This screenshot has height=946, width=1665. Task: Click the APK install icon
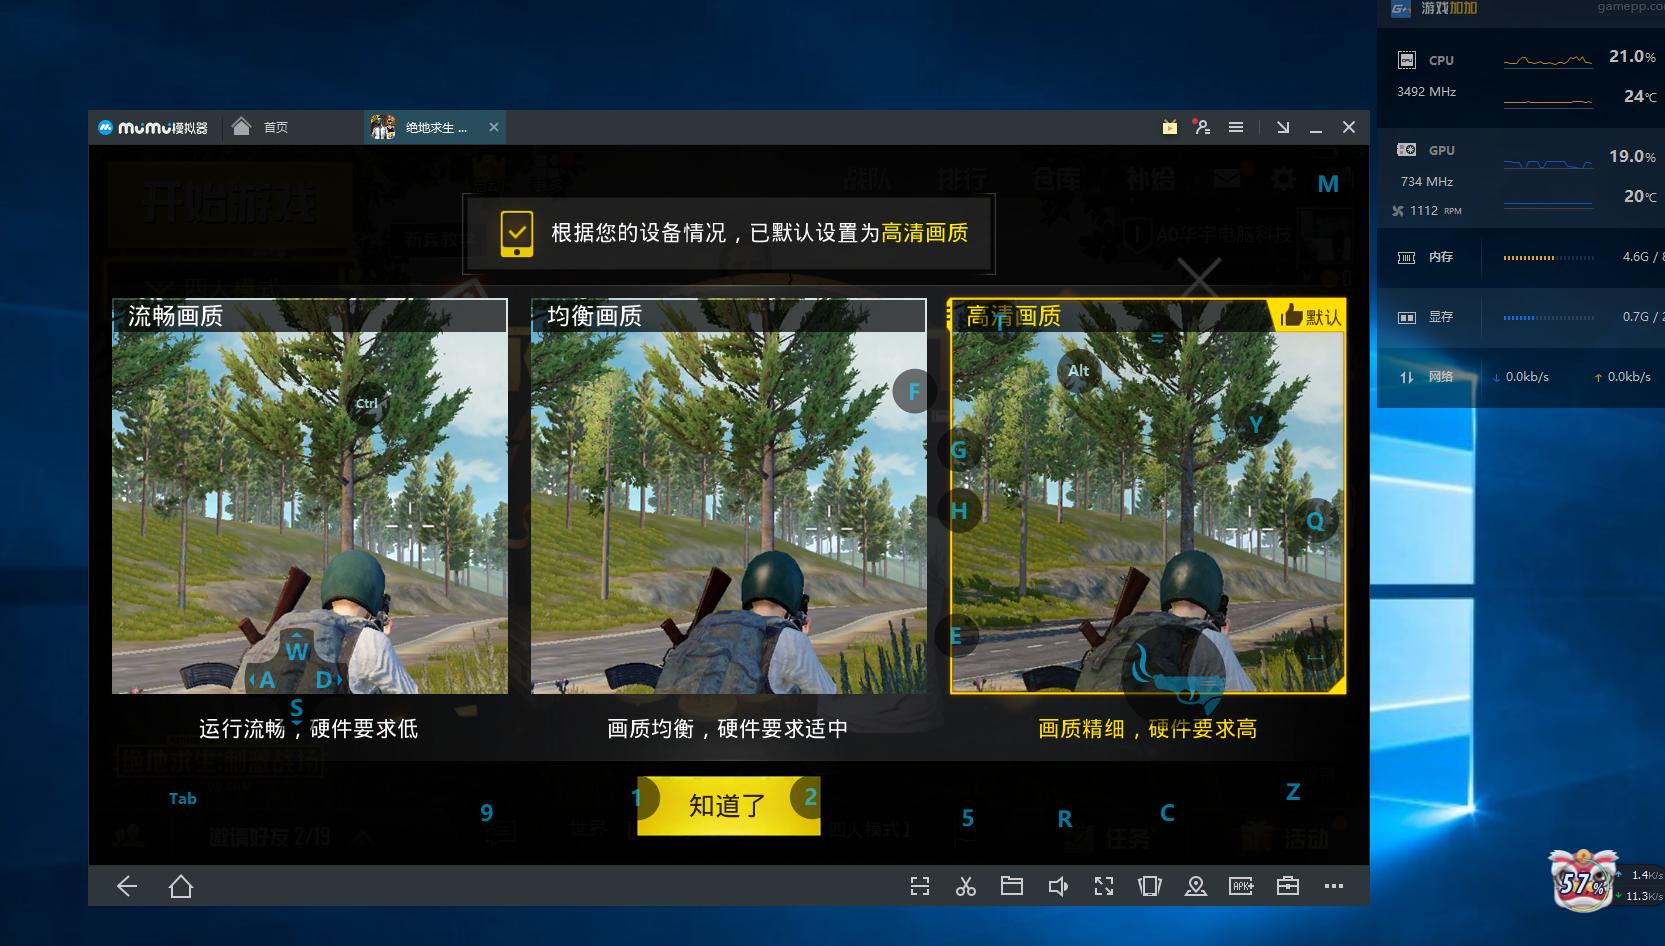1242,886
